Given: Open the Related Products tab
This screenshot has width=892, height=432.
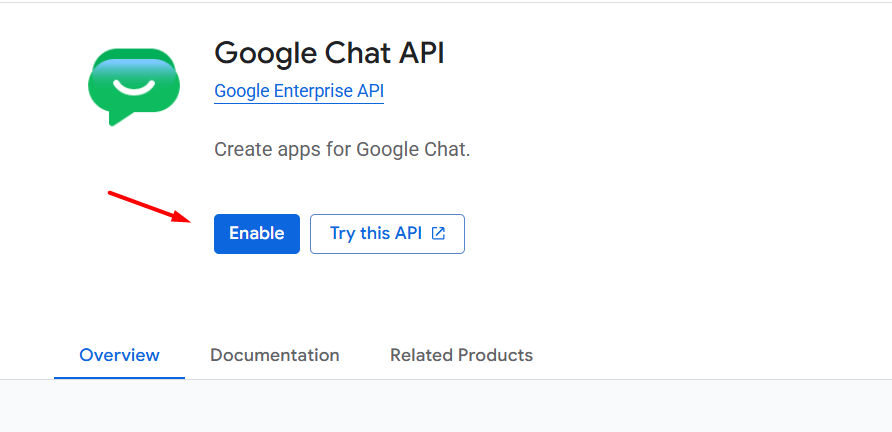Looking at the screenshot, I should coord(461,356).
